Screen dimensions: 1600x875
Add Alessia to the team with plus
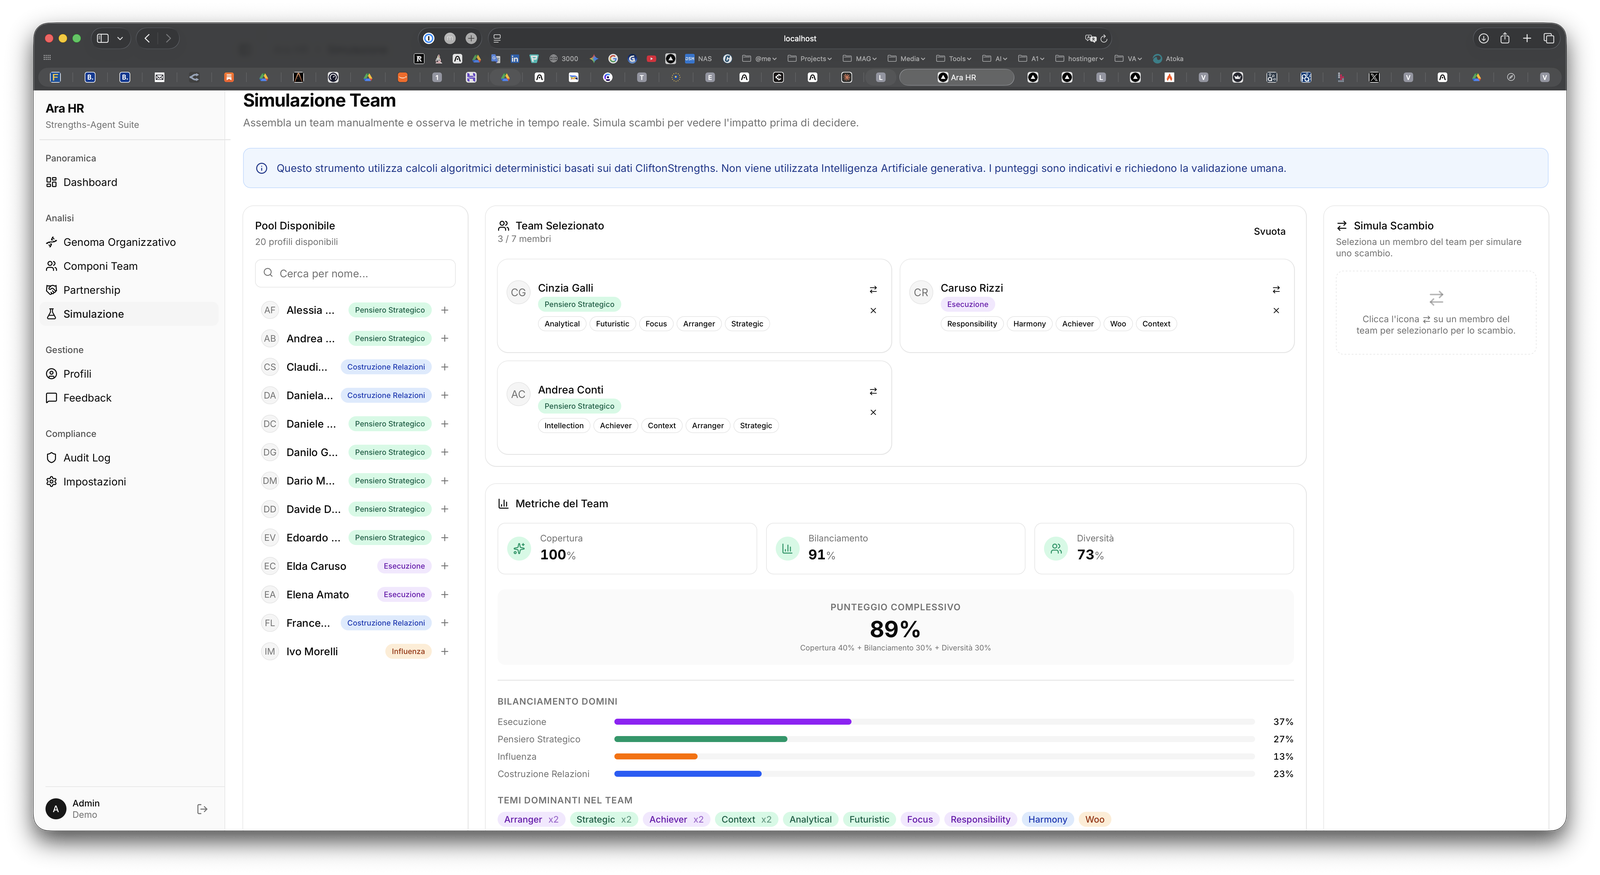[x=445, y=310]
